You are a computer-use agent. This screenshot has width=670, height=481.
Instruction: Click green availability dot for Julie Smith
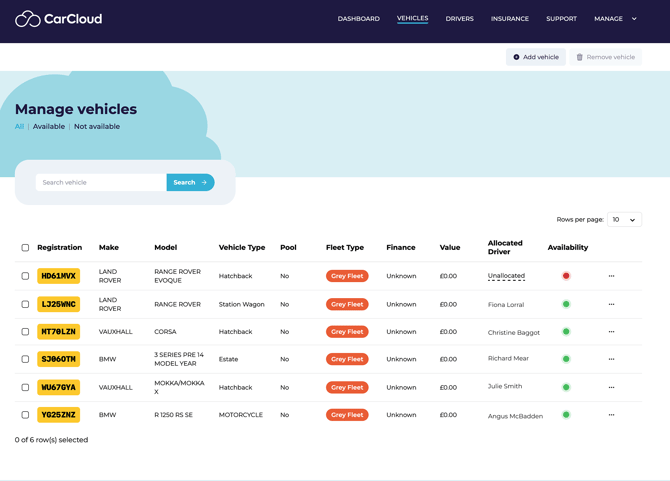pyautogui.click(x=566, y=387)
